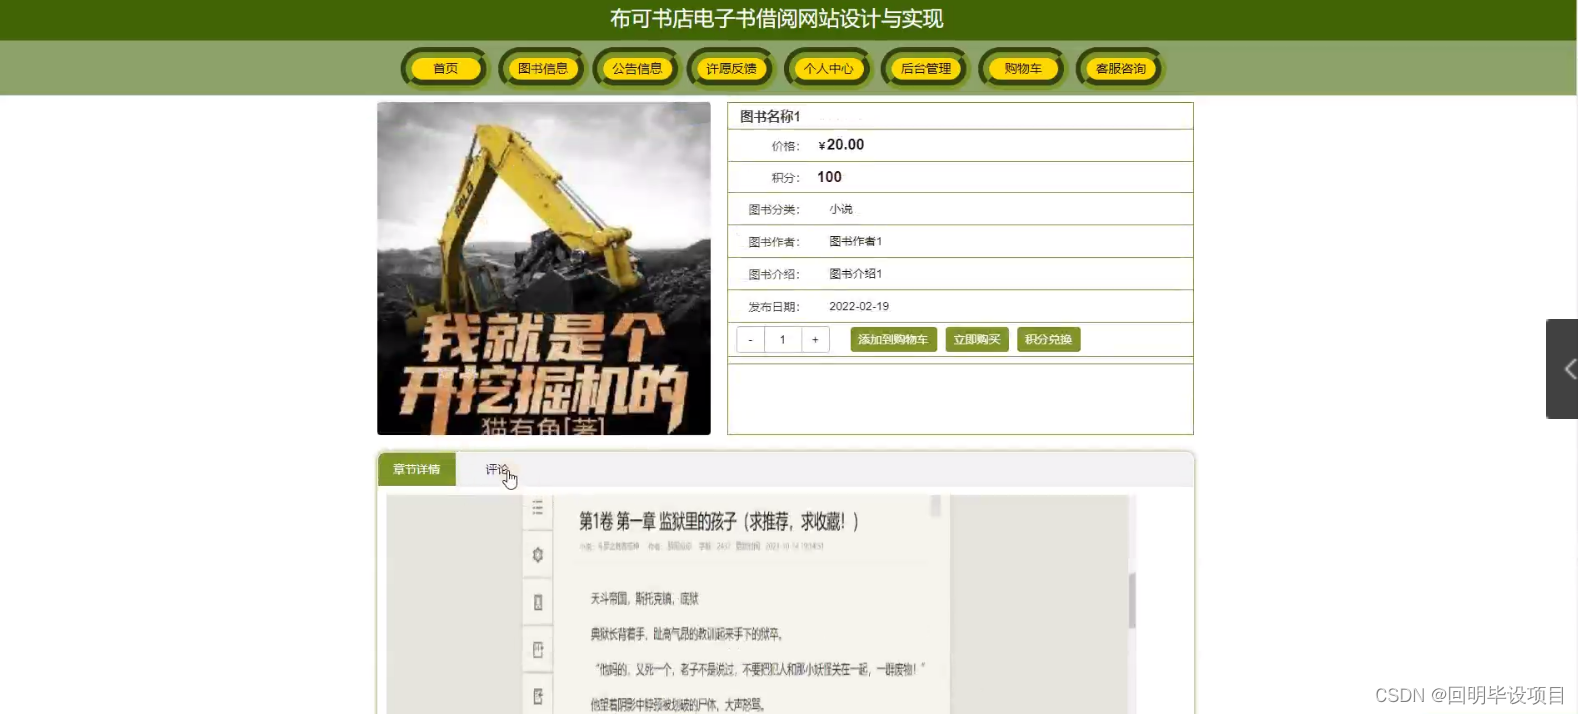This screenshot has width=1578, height=714.
Task: Click the site title 布可书店电子书借阅网站设计与实现
Action: click(777, 19)
